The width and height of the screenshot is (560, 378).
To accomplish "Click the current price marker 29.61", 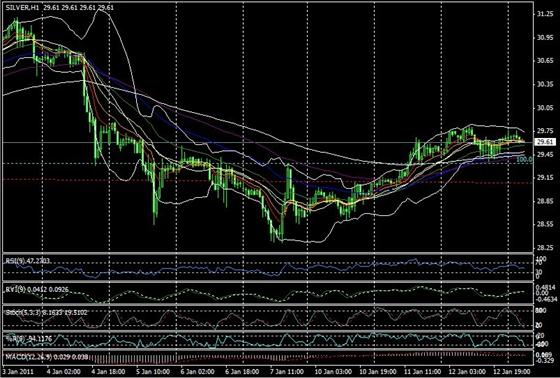I will coord(545,142).
